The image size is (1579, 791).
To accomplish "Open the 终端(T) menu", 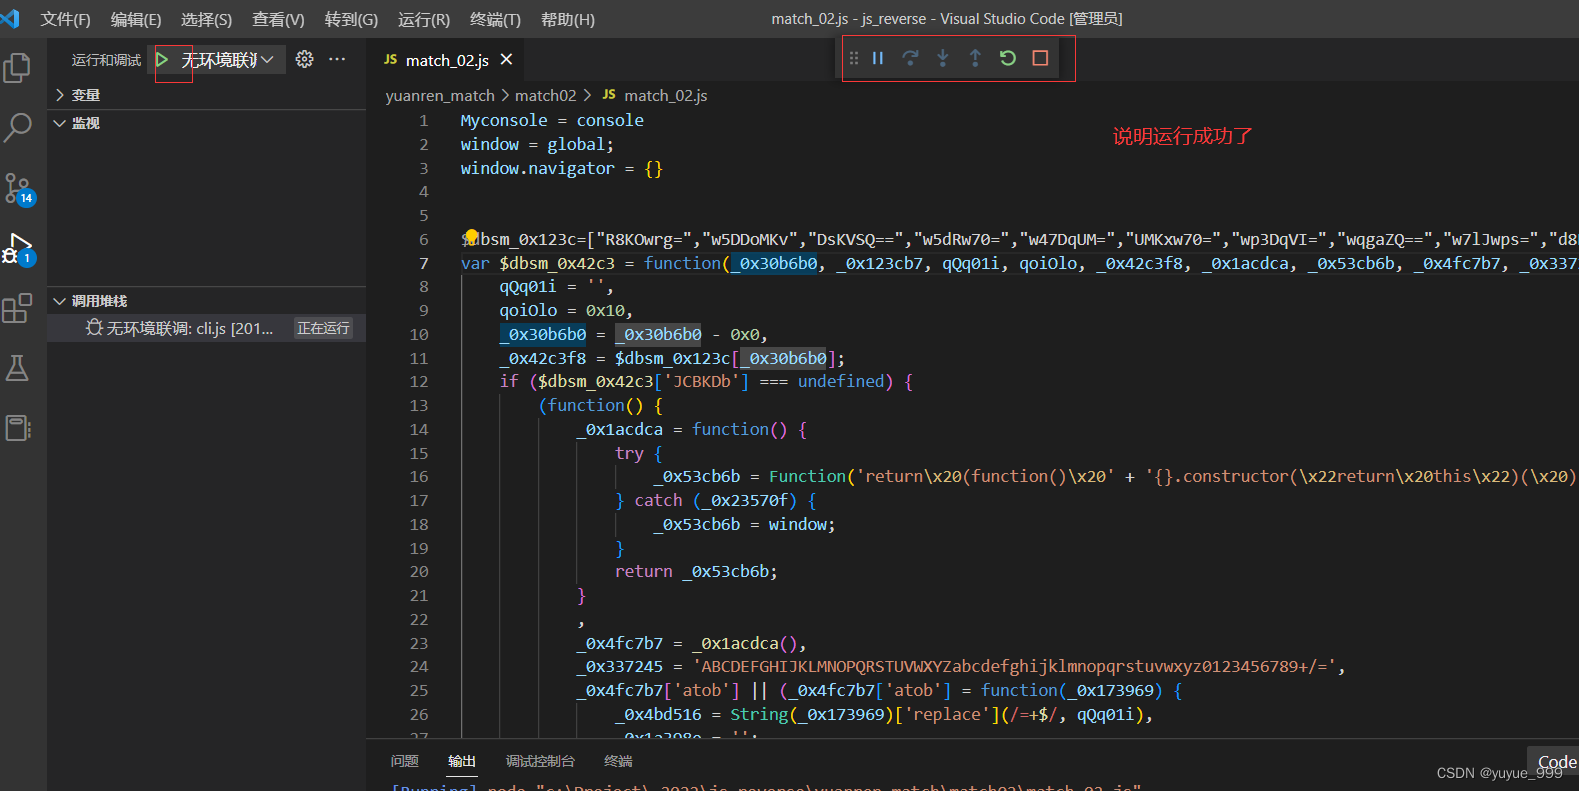I will pyautogui.click(x=495, y=19).
